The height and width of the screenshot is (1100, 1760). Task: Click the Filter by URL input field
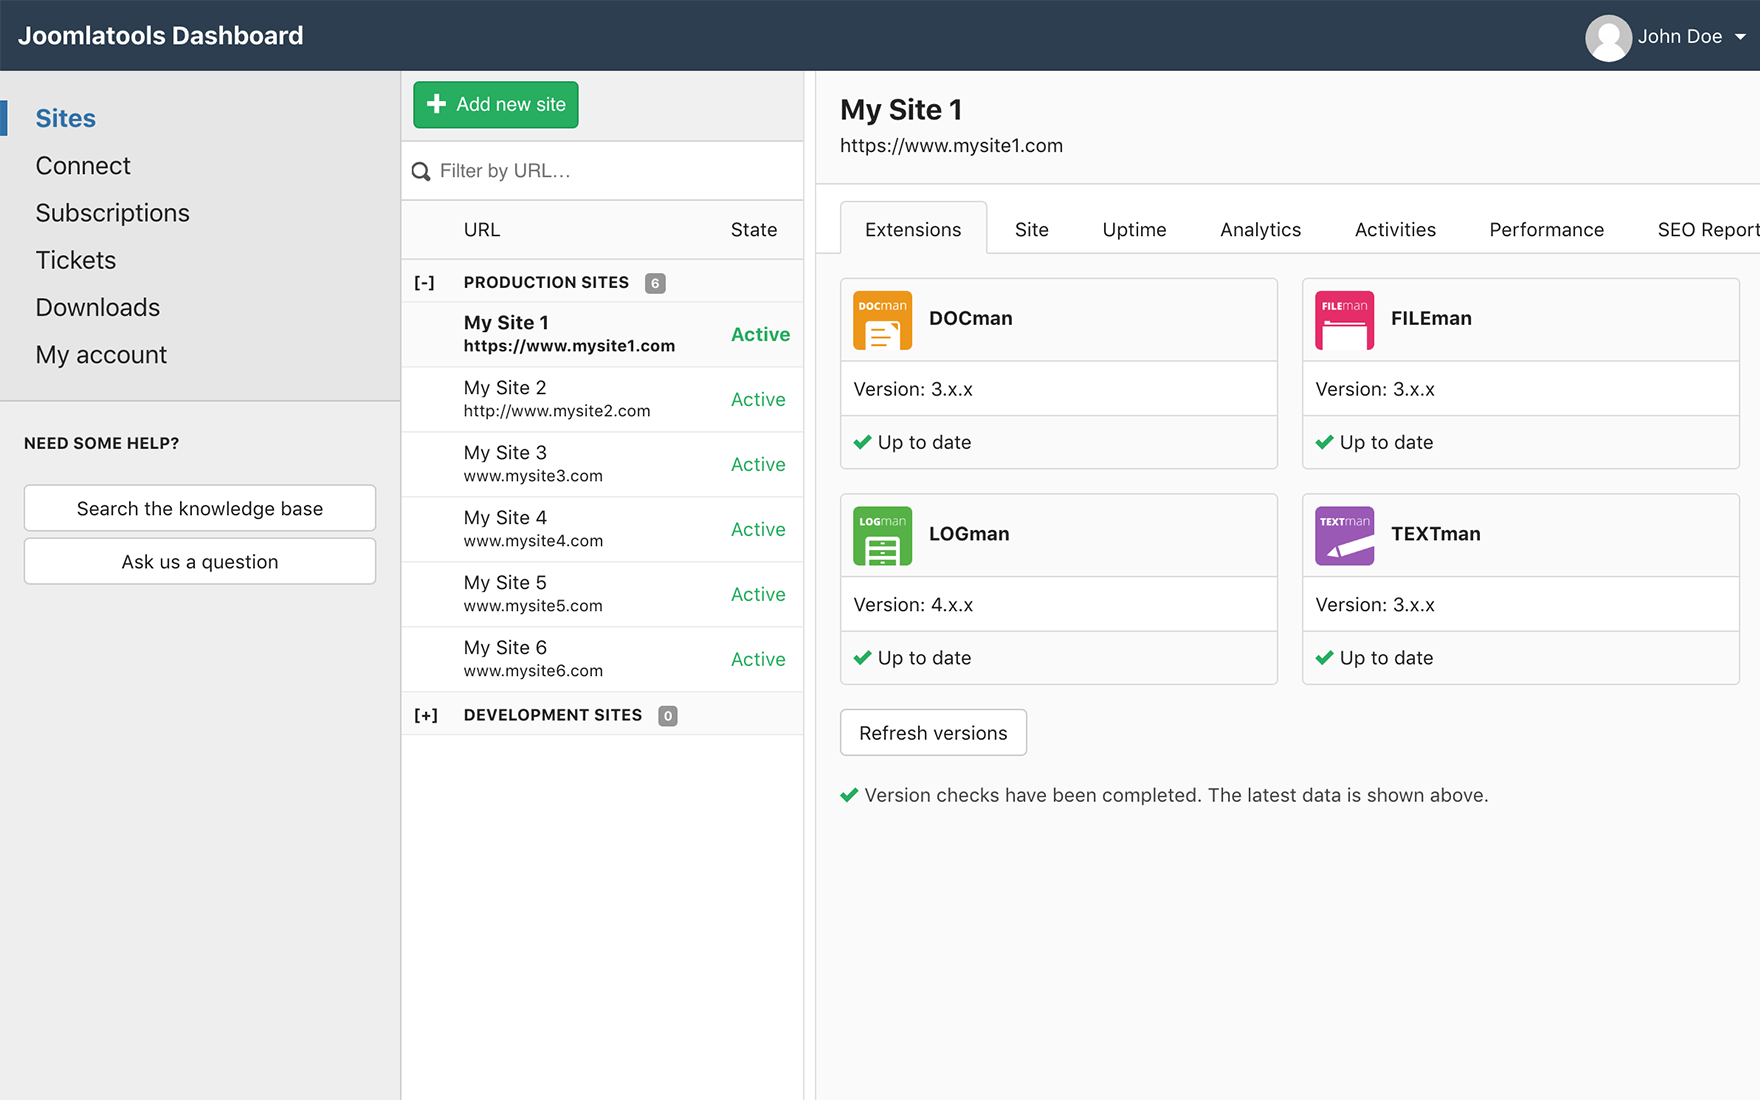pyautogui.click(x=602, y=171)
